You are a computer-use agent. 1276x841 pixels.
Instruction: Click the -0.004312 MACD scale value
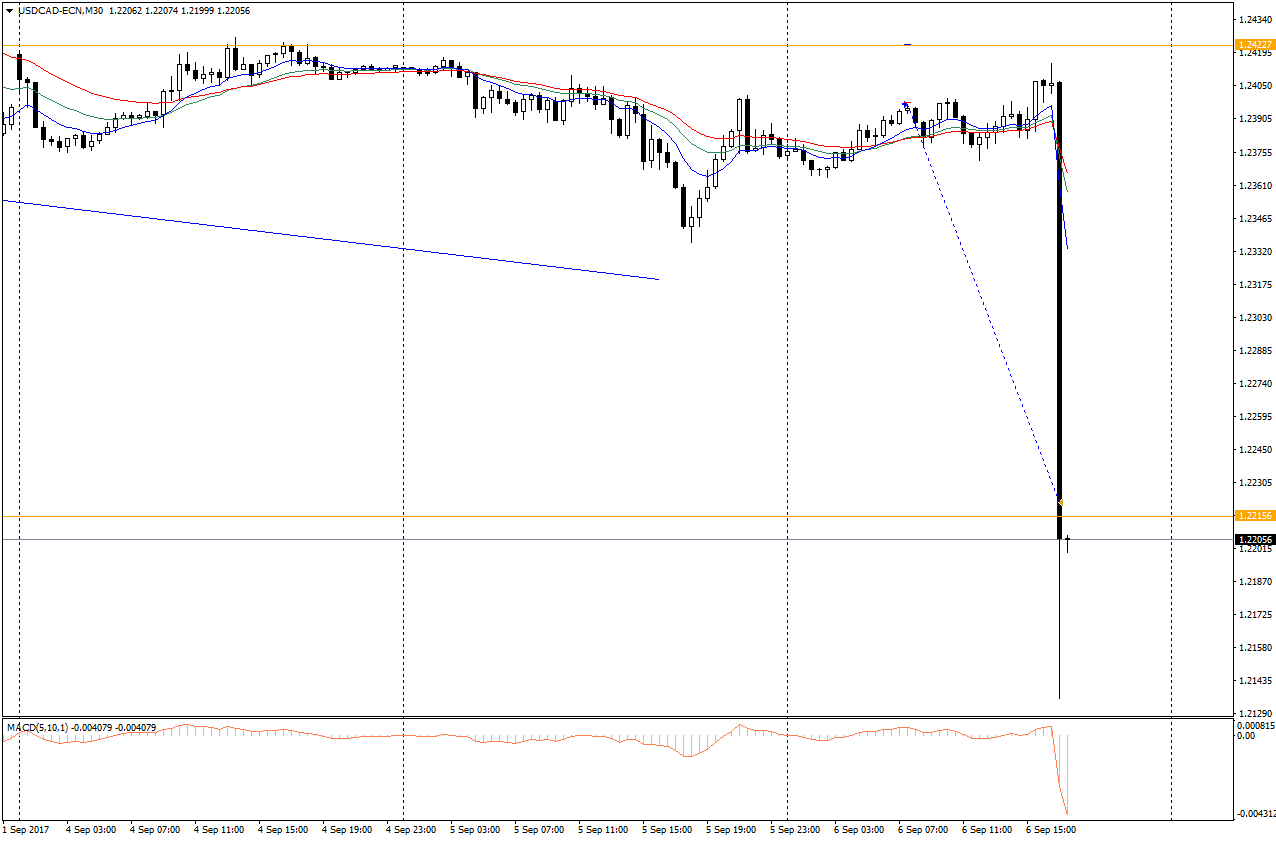tap(1255, 813)
